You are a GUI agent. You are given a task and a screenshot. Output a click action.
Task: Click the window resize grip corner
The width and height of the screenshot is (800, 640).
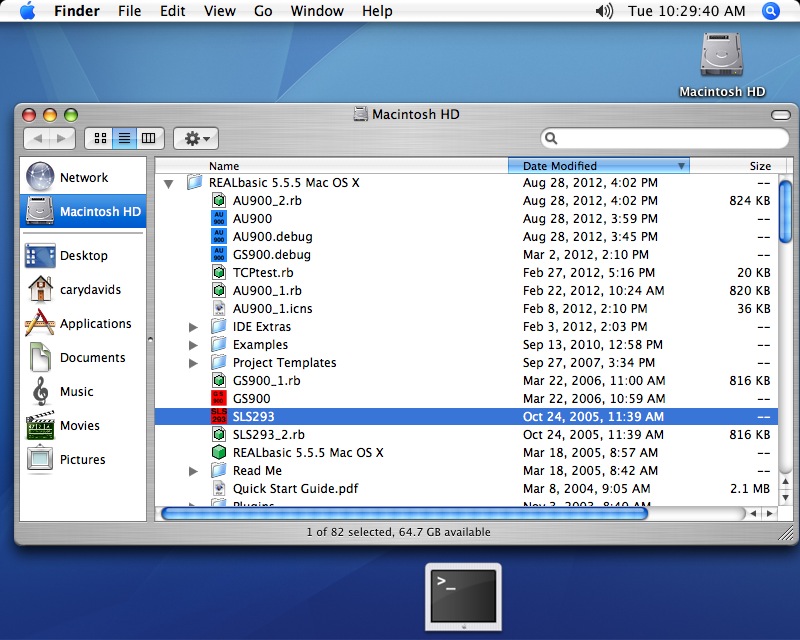click(x=786, y=533)
